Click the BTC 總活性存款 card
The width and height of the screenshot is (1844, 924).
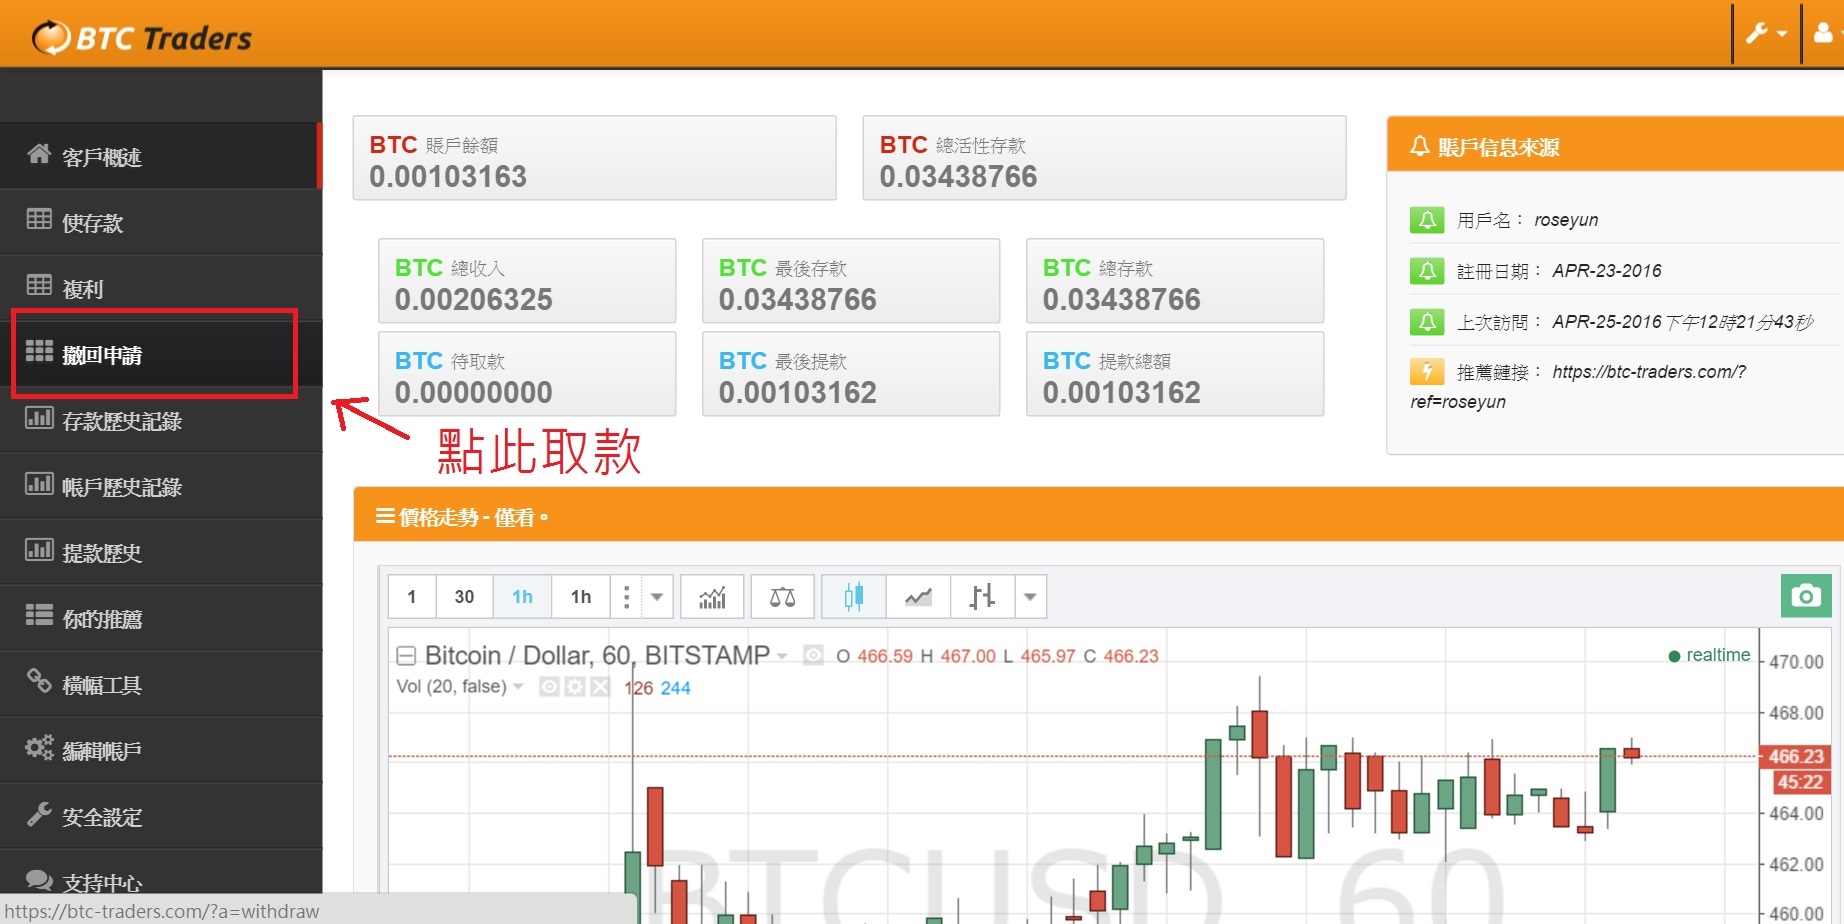[x=1104, y=158]
